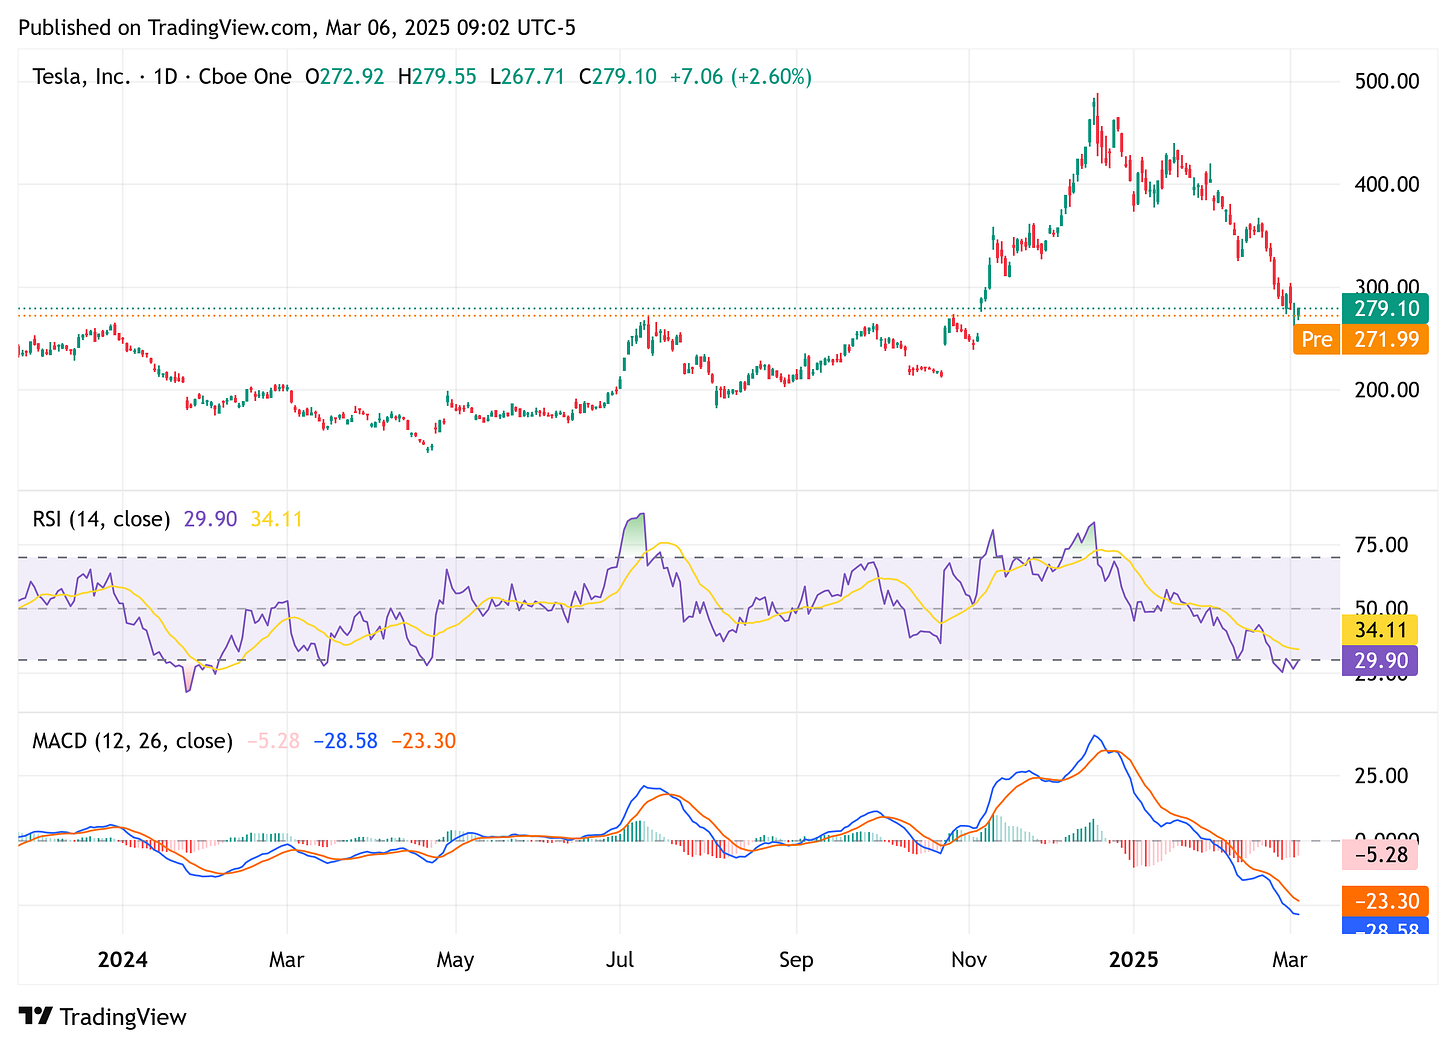Open the Cboe One exchange selector
Screen dimensions: 1456x1048
(244, 76)
